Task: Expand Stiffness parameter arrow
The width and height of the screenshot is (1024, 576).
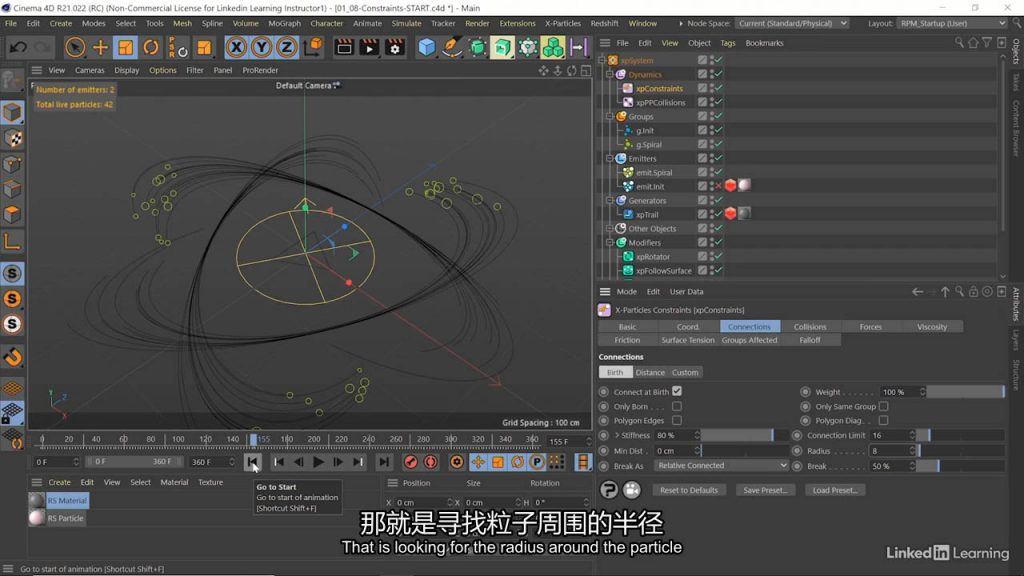Action: pos(616,435)
